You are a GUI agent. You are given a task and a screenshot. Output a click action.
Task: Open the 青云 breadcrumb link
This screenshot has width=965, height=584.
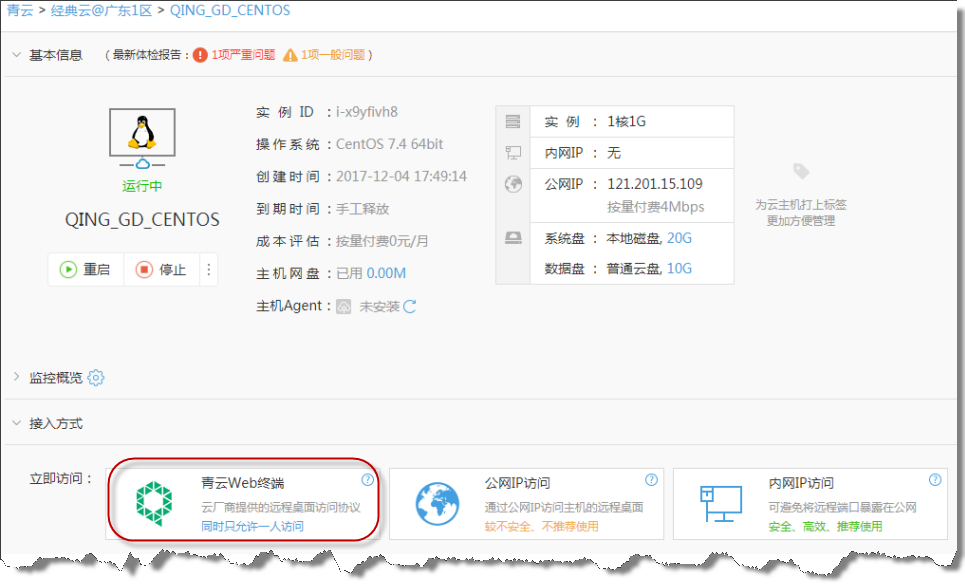20,10
